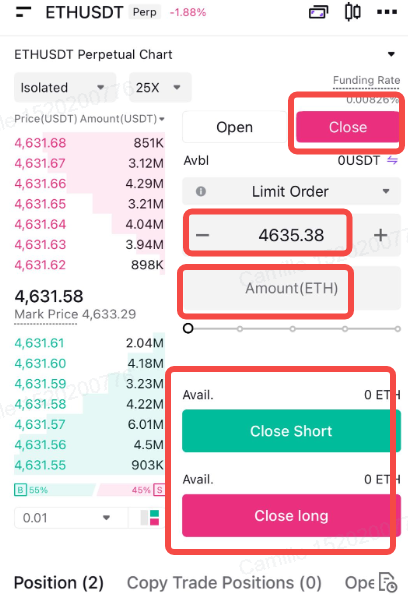Click the info icon beside Limit Order
408x599 pixels.
[201, 191]
